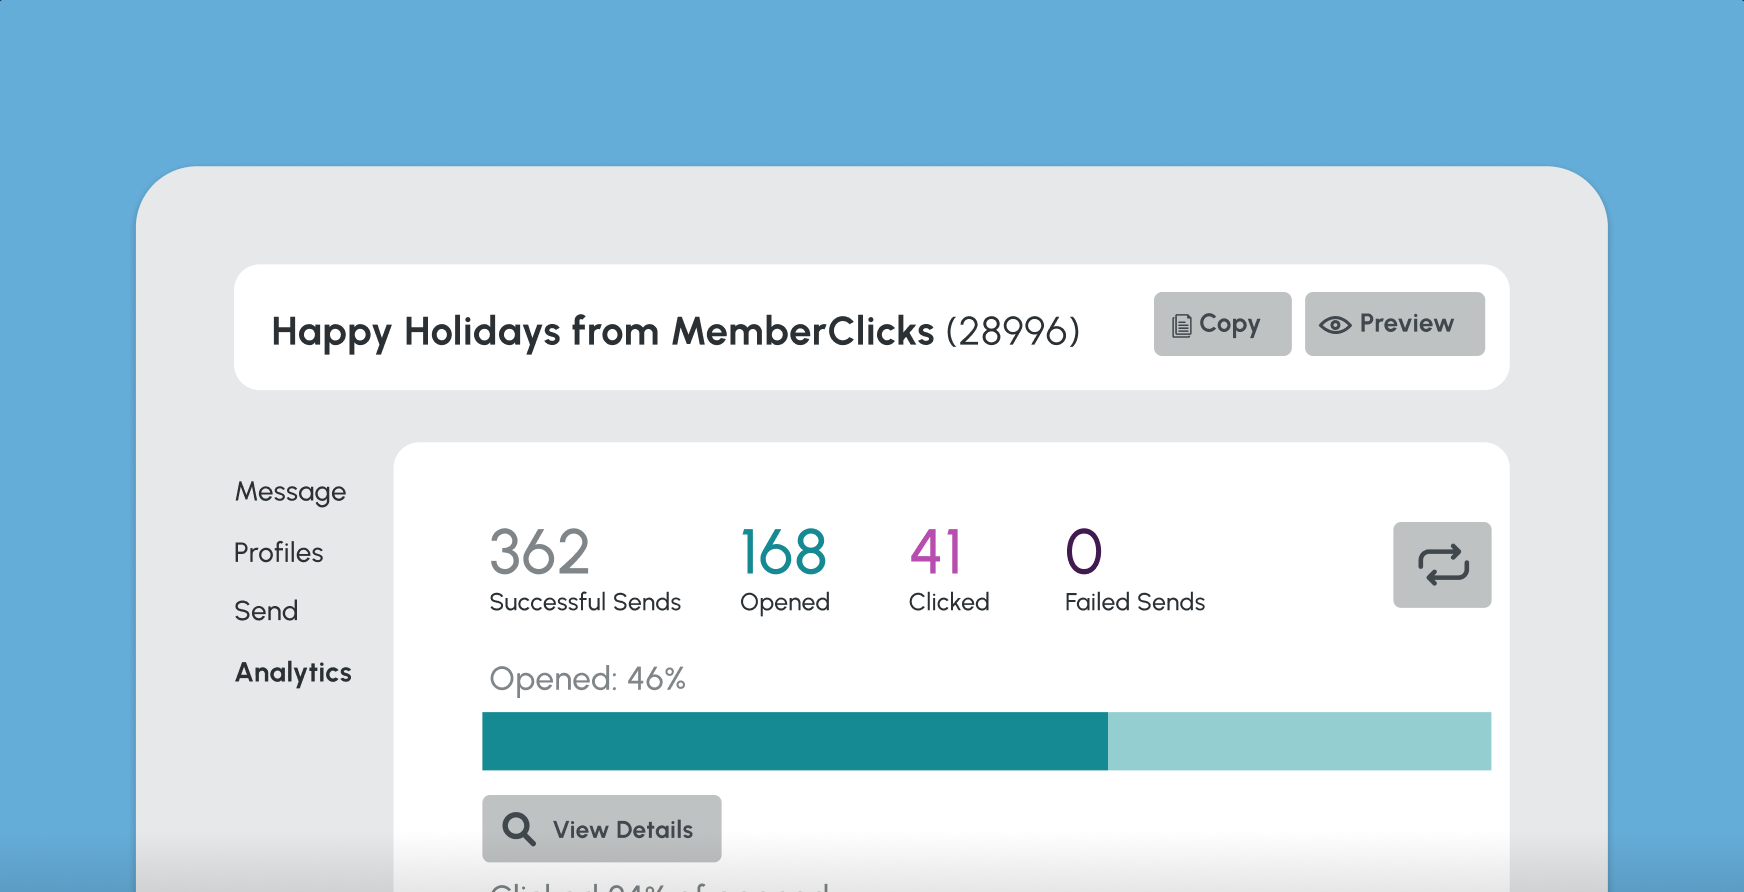Click the dark teal filled portion of the bar
Image resolution: width=1744 pixels, height=892 pixels.
794,741
